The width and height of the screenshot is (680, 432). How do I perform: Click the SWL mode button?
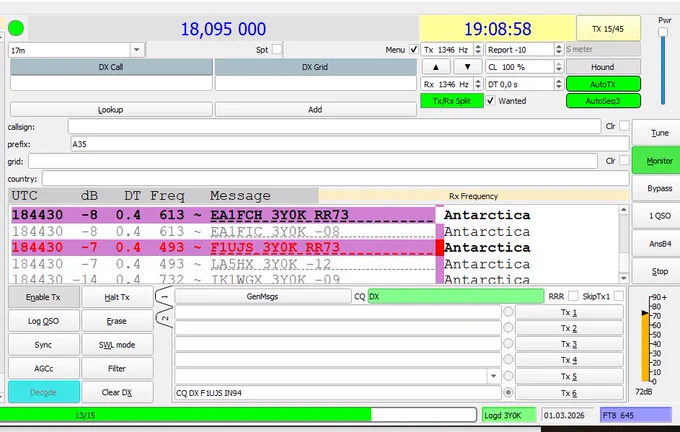[x=117, y=345]
